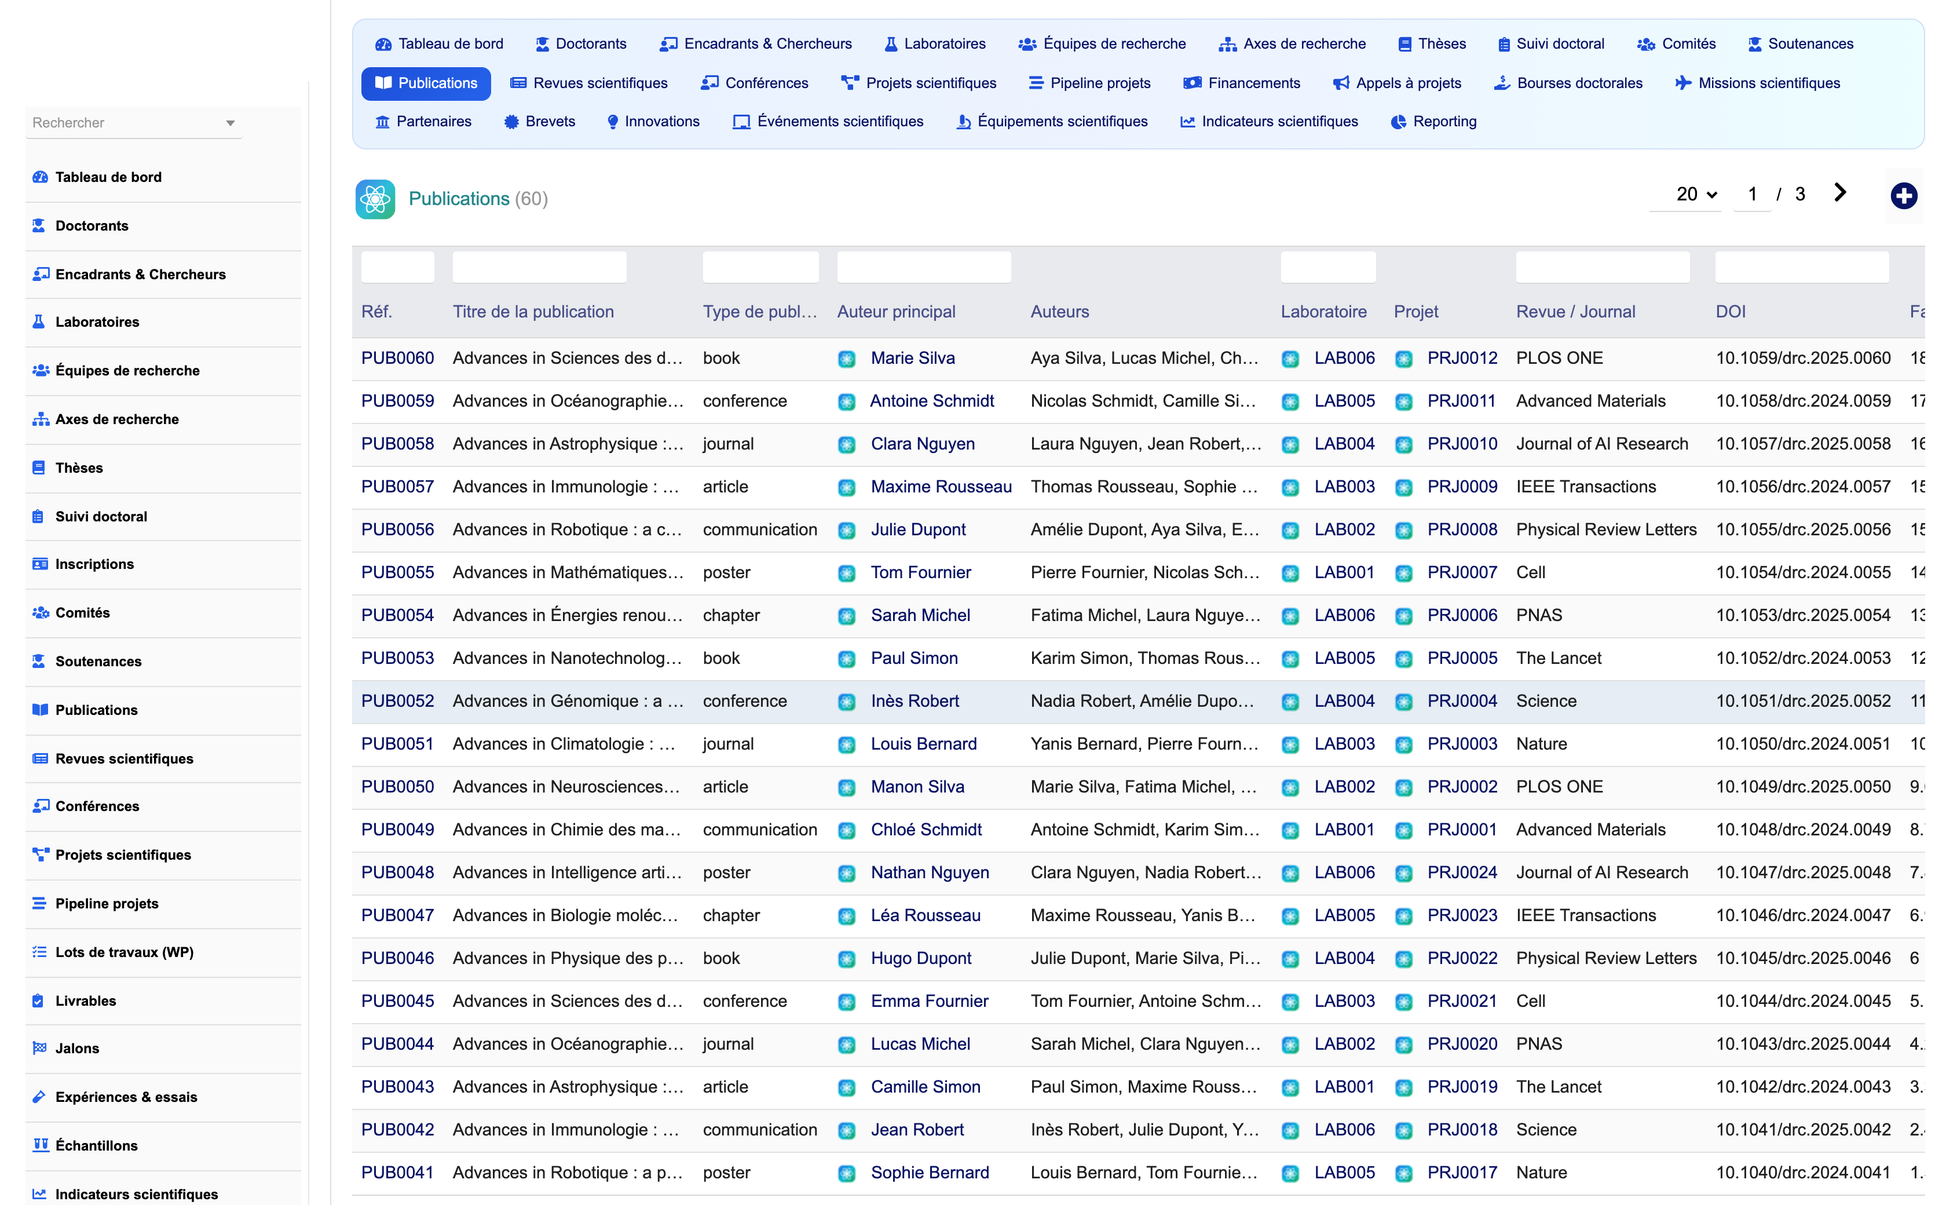Open Indicateurs scientifiques in the sidebar
The width and height of the screenshot is (1946, 1205).
point(136,1195)
